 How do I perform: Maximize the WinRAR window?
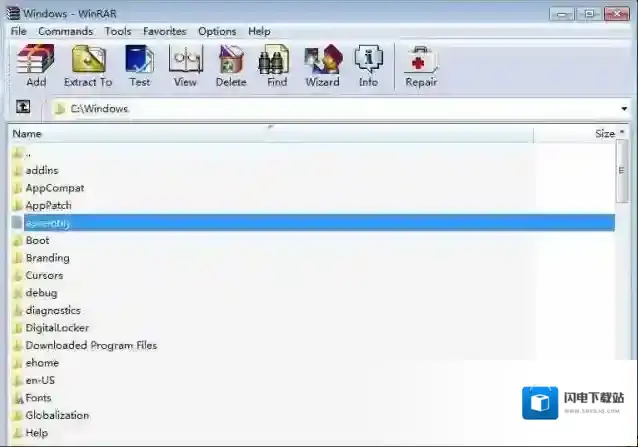coord(589,14)
